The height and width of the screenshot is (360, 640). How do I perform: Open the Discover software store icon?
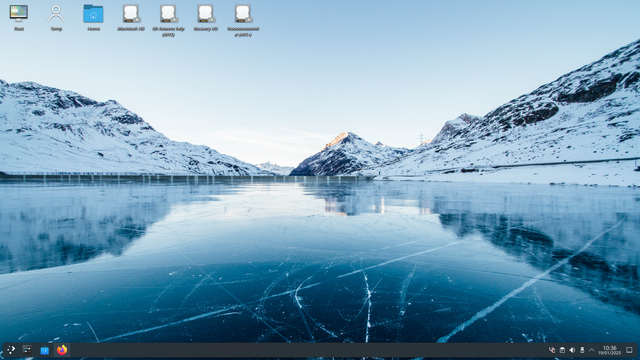pyautogui.click(x=44, y=350)
